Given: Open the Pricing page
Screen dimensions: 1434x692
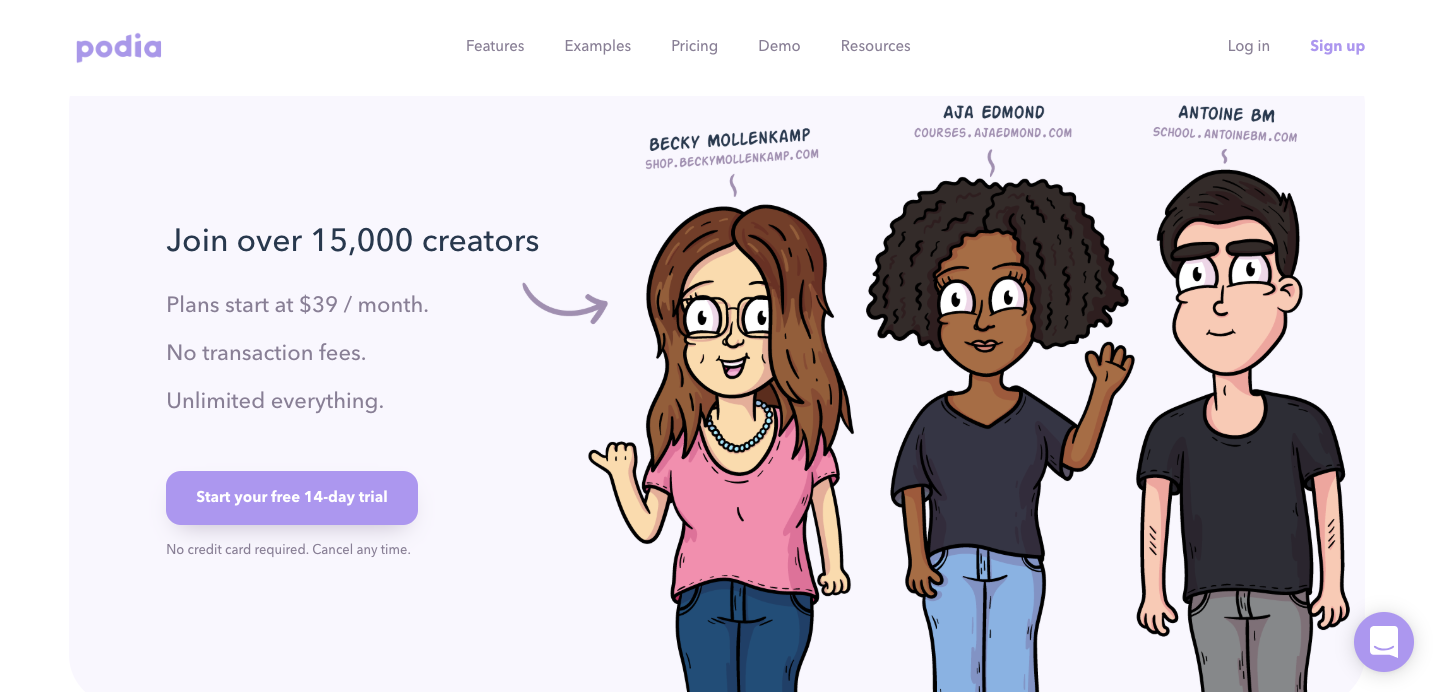Looking at the screenshot, I should coord(695,46).
